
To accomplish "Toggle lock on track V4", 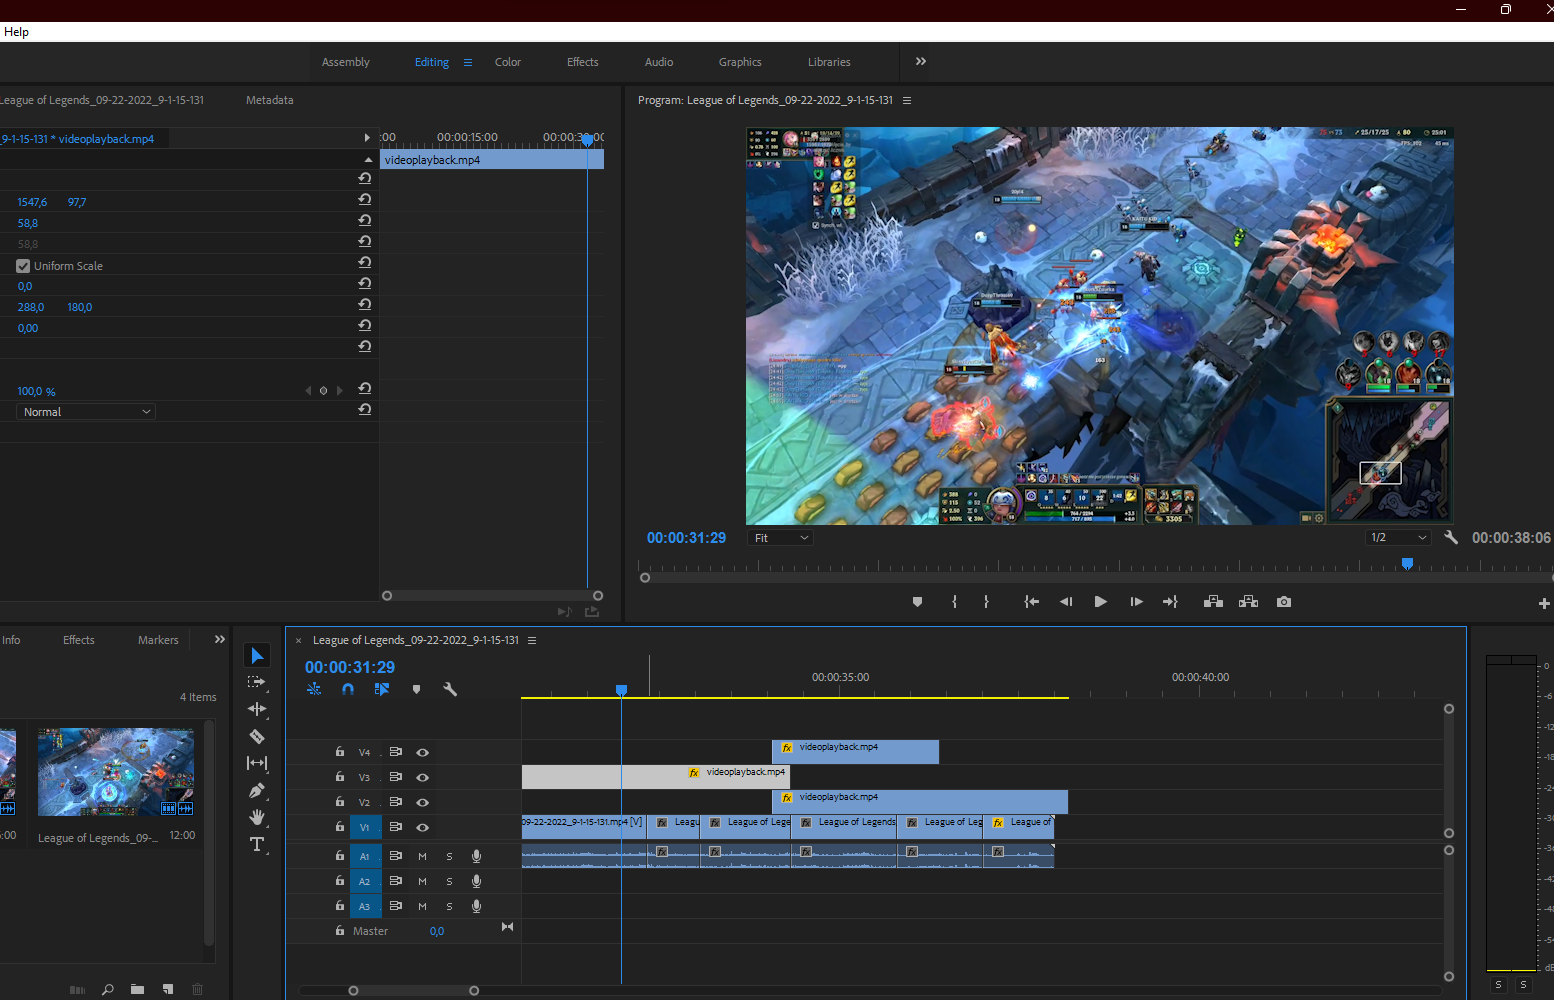I will (340, 751).
